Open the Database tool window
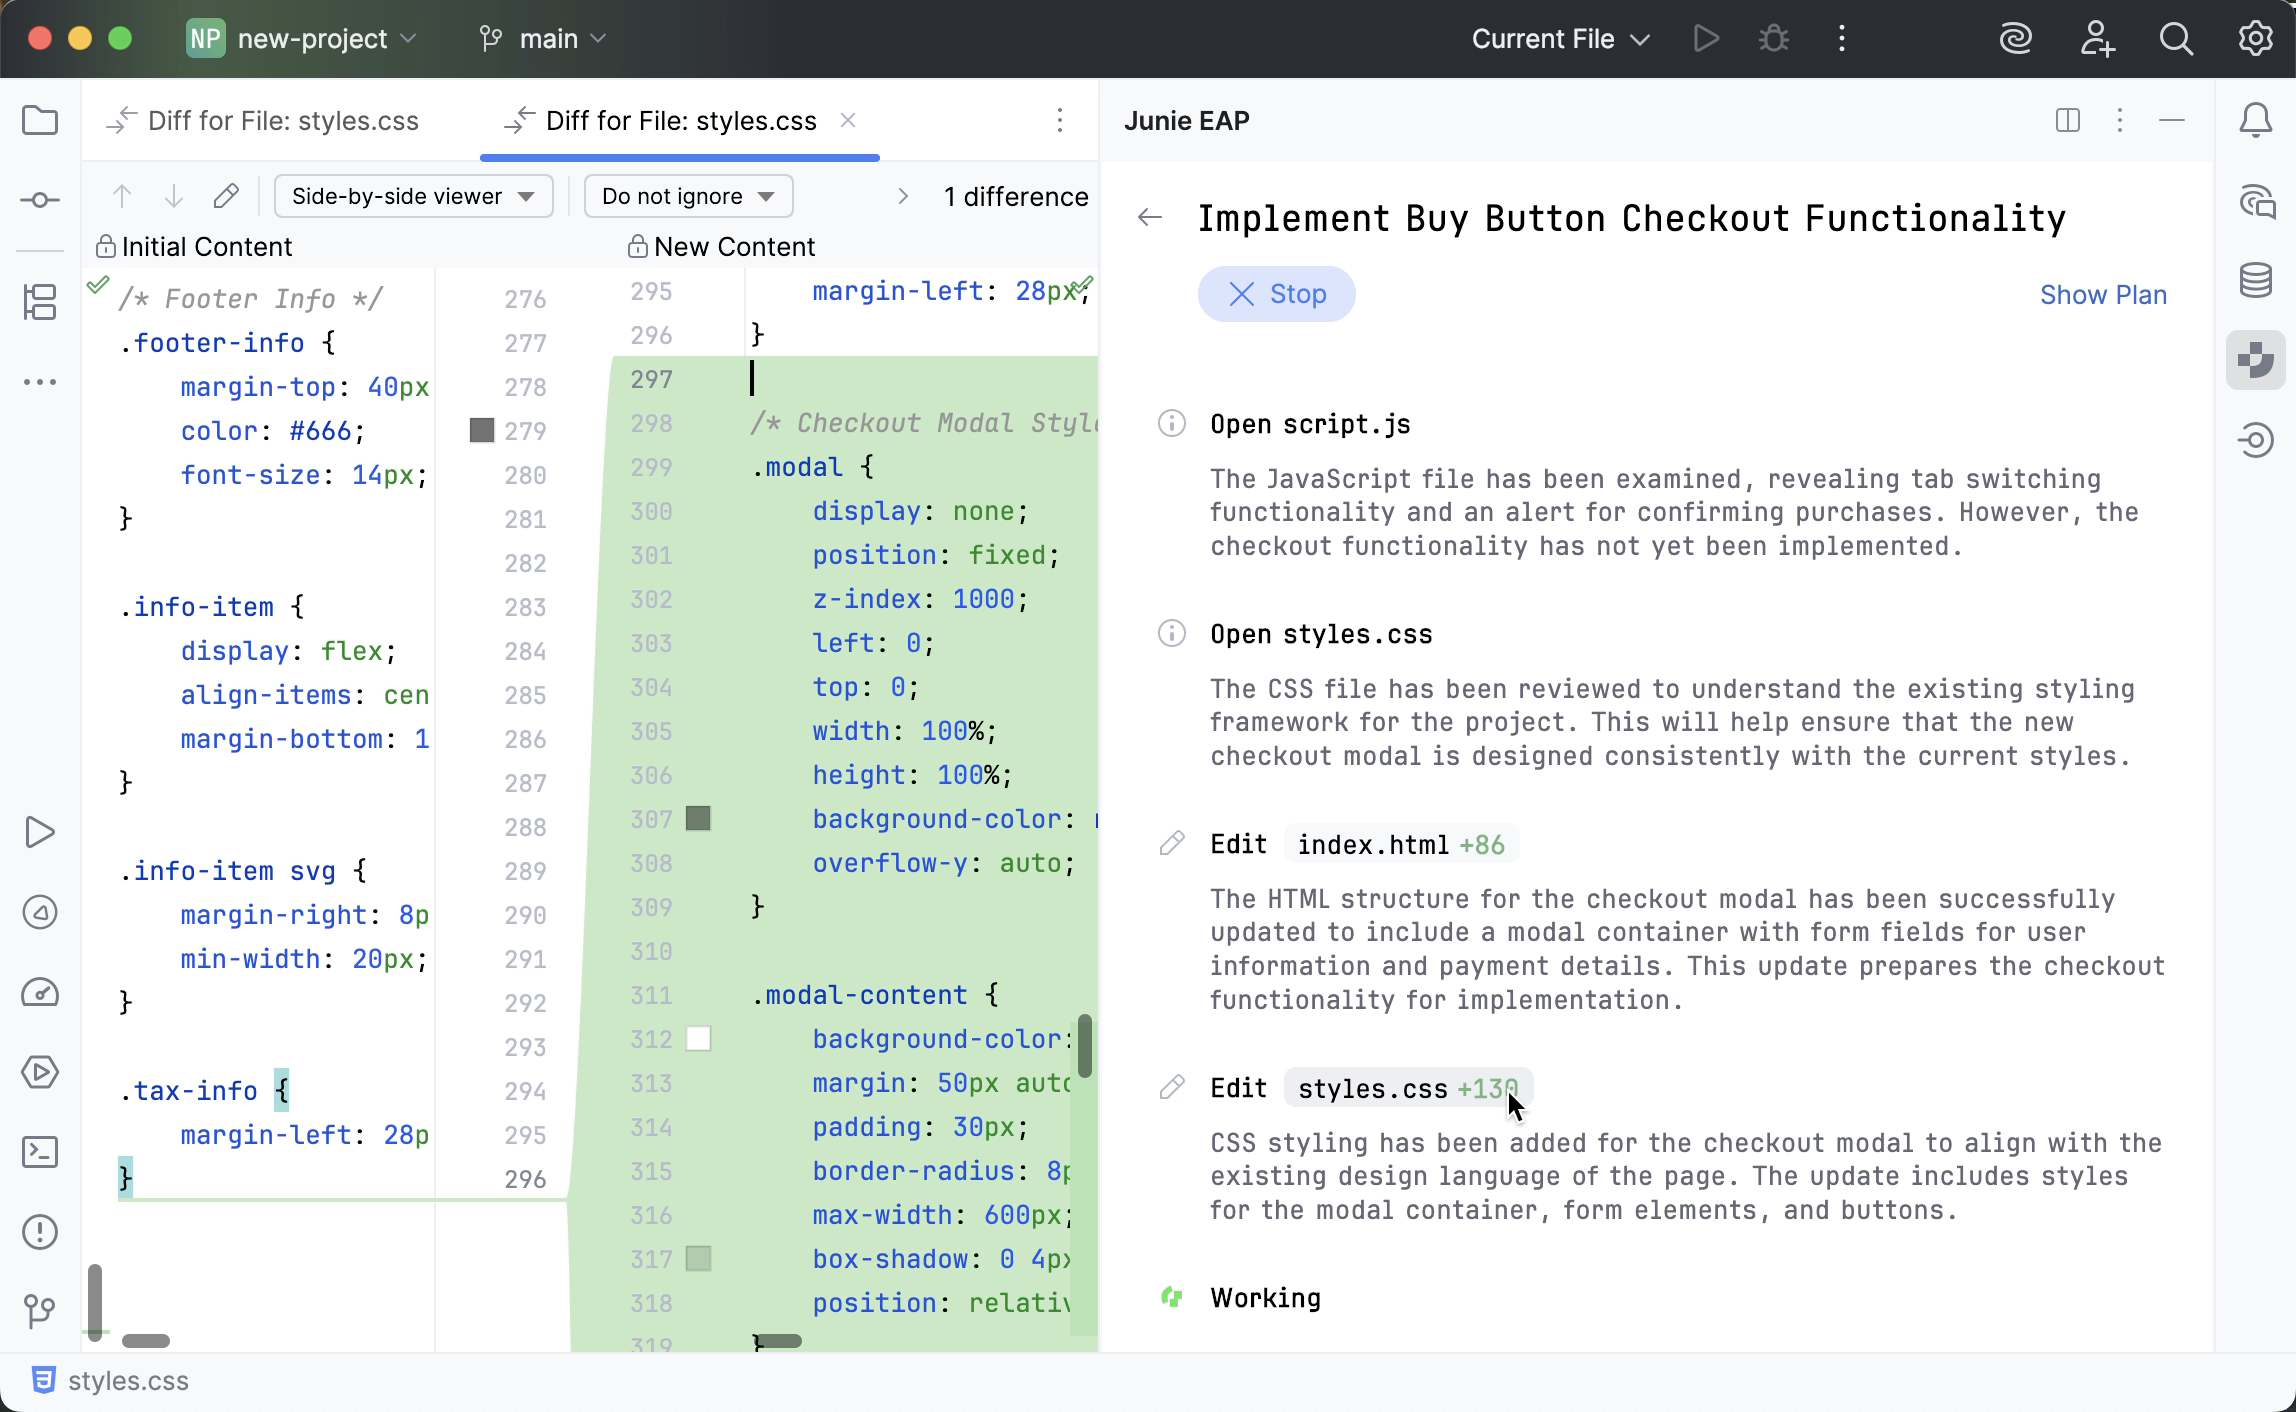The image size is (2296, 1412). [2256, 280]
